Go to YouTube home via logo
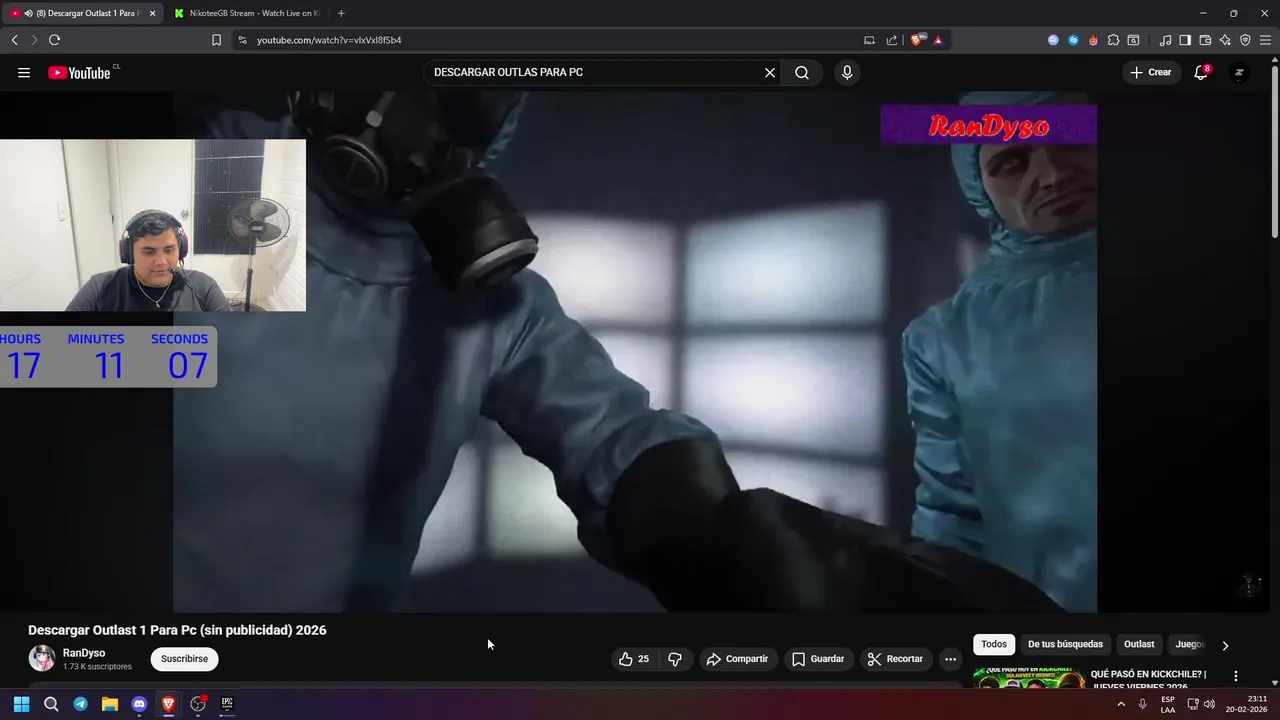The image size is (1280, 720). tap(80, 72)
